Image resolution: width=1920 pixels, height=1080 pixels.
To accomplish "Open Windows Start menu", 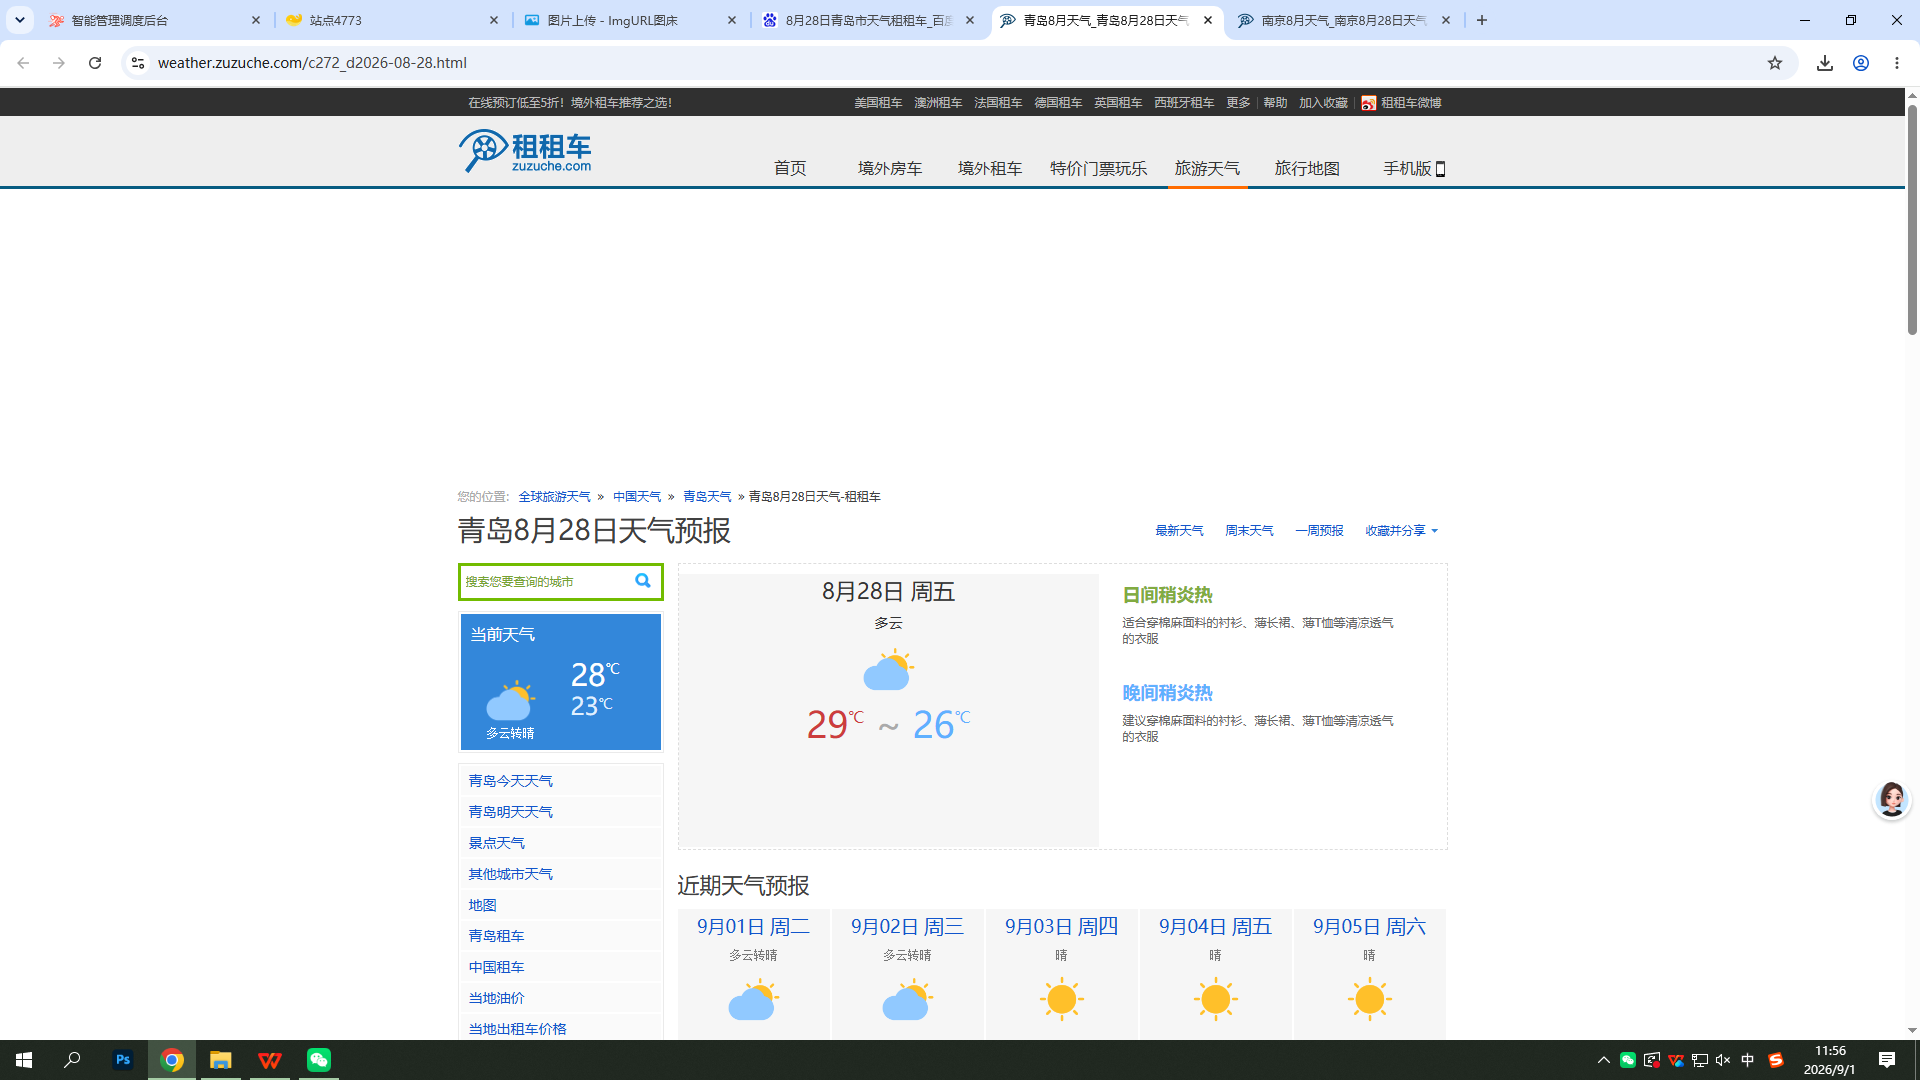I will (x=24, y=1060).
